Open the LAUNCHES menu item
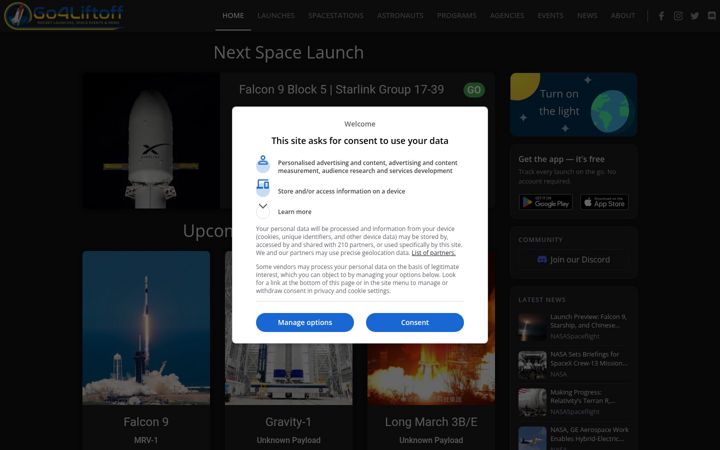 coord(276,16)
